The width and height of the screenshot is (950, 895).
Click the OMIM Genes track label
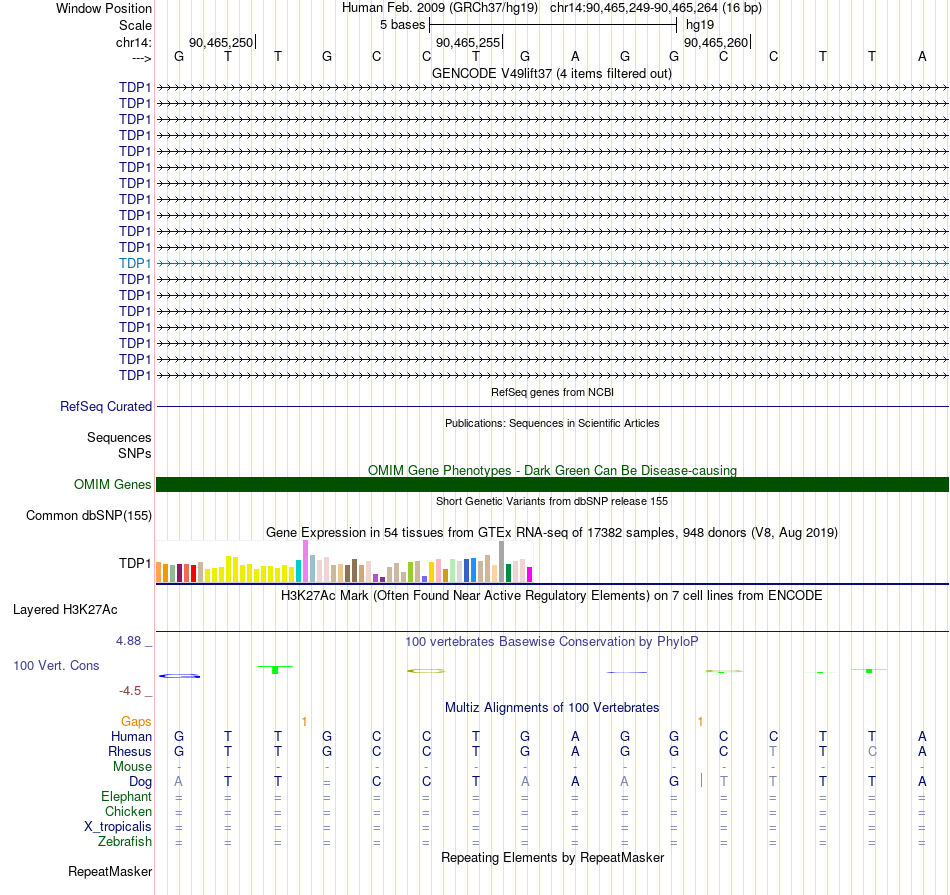(x=112, y=484)
